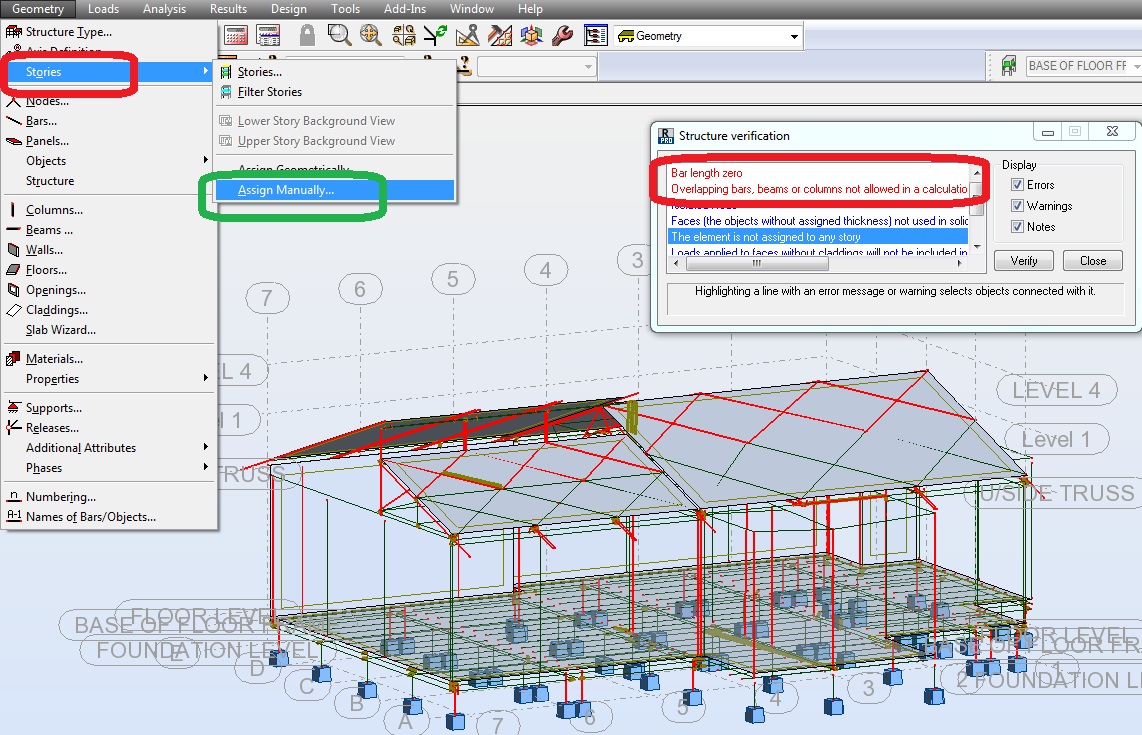
Task: Click the Zoom All magnifier with arrows
Action: coord(371,35)
